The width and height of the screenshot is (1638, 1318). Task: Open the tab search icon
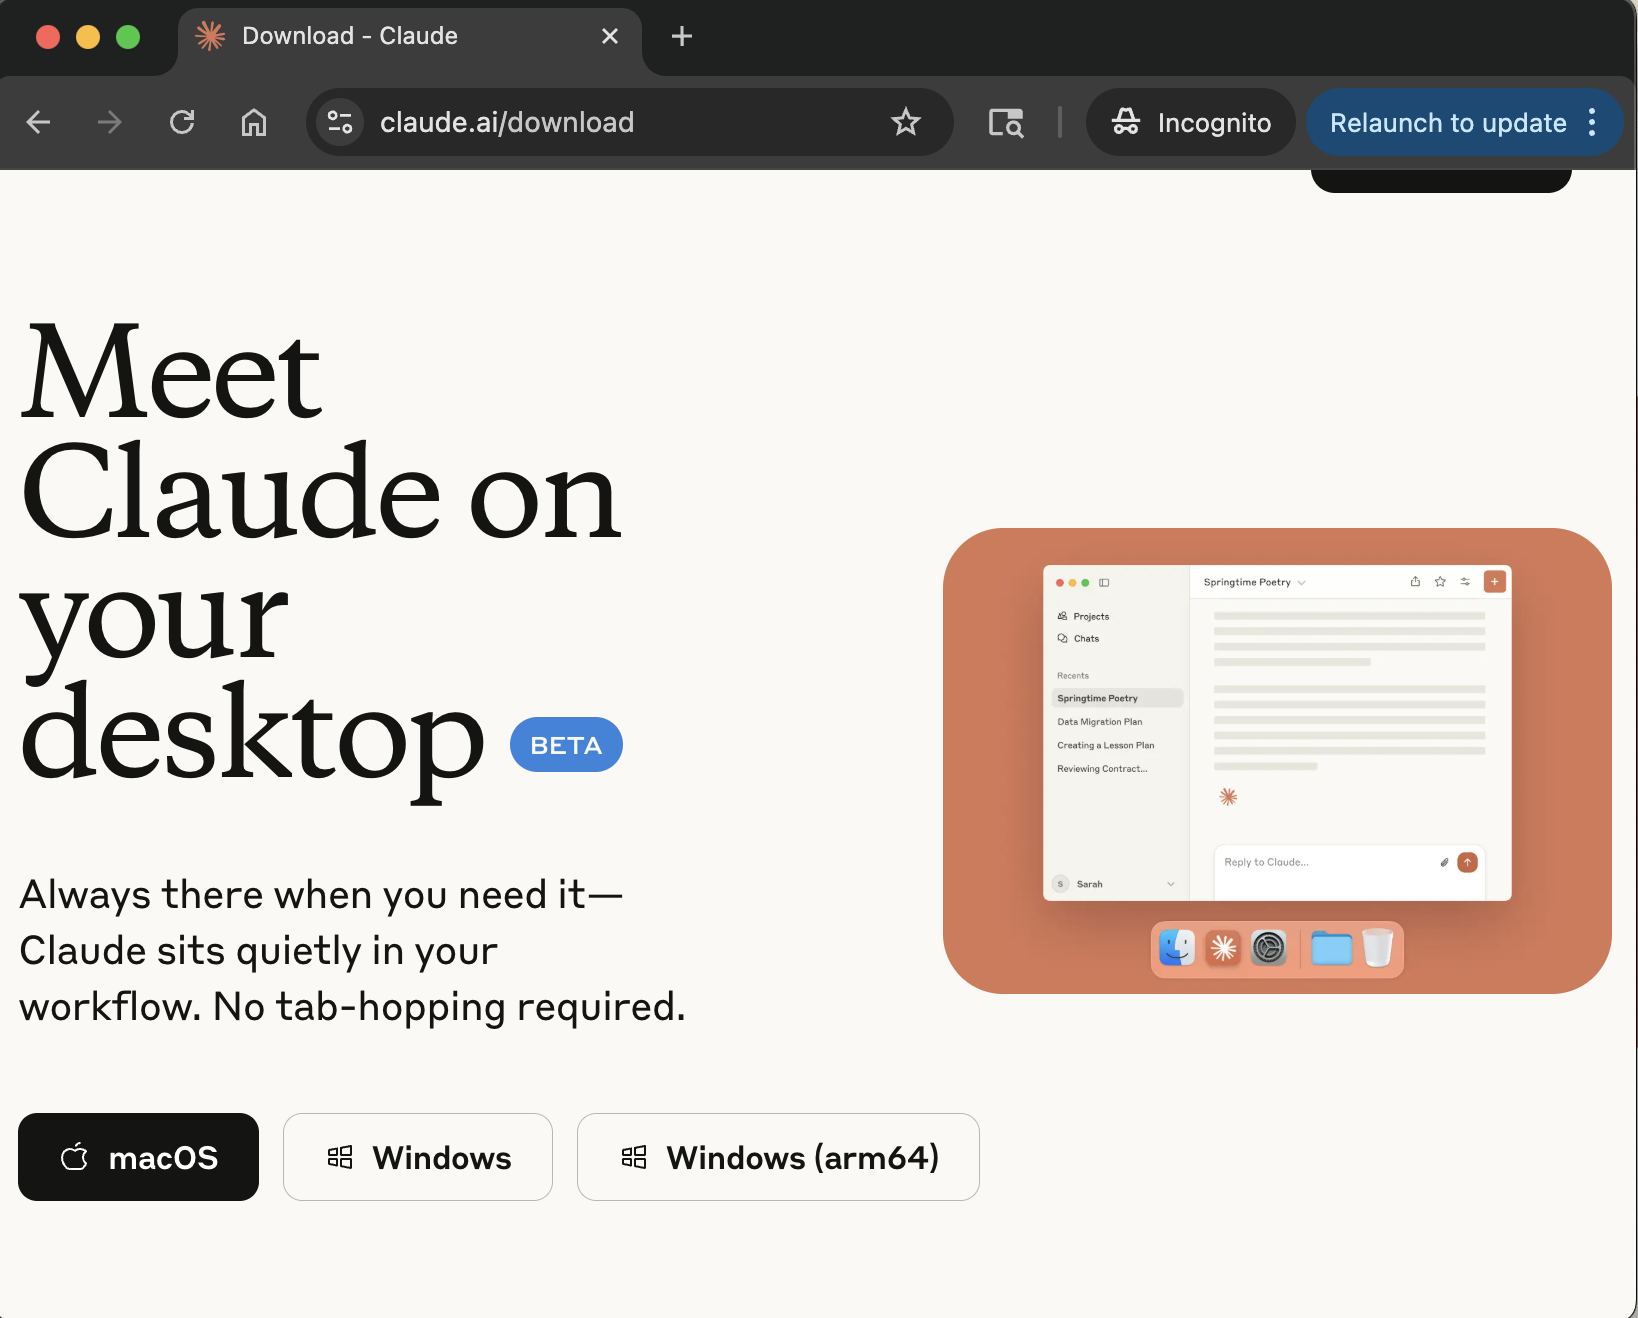point(1006,122)
